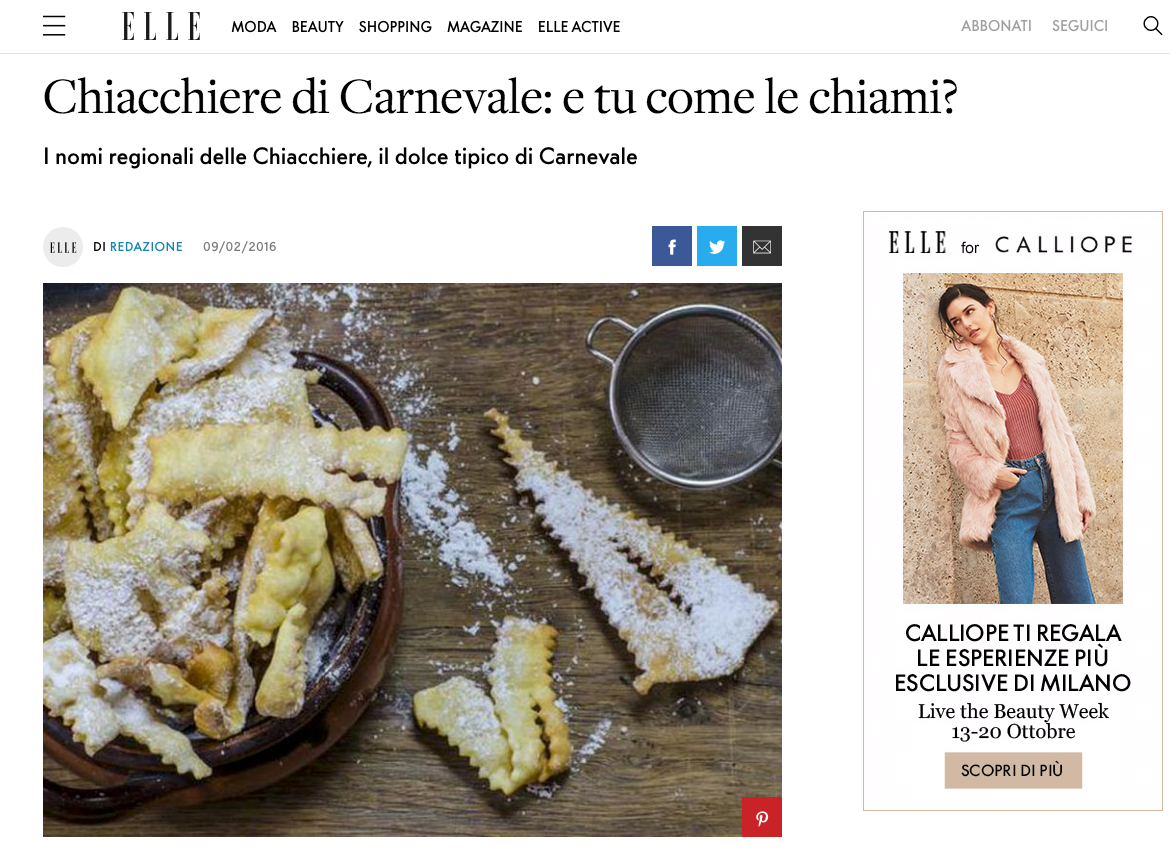The image size is (1170, 853).
Task: Click the main chiacchiere article photo
Action: point(412,560)
